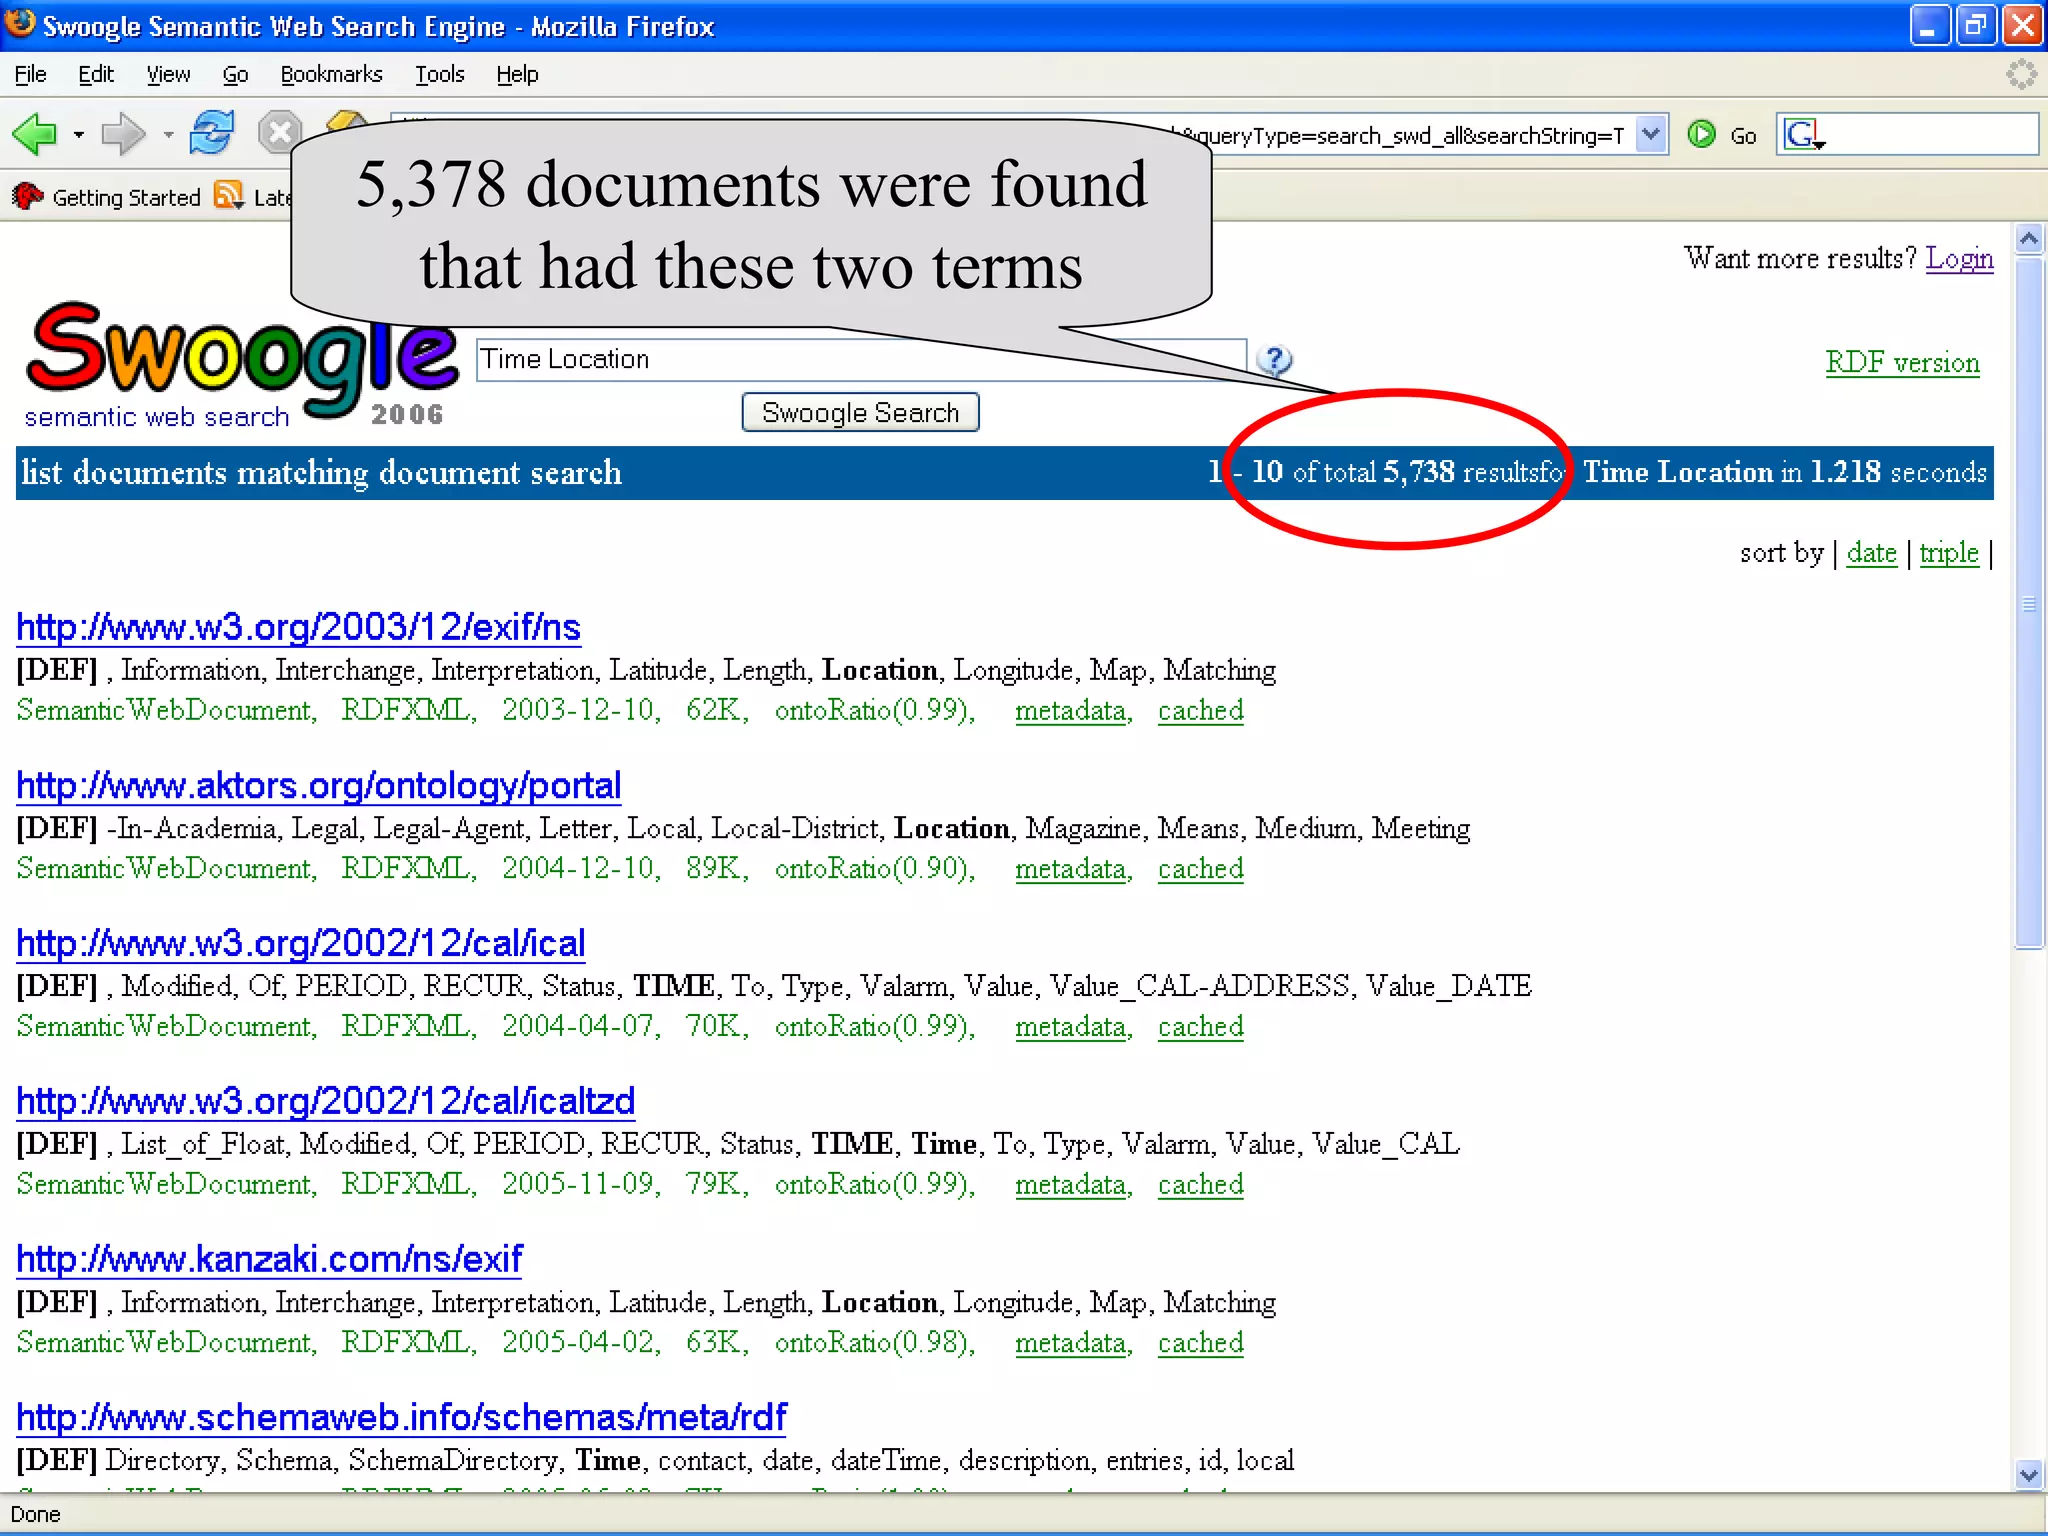Click the Forward arrow button
2048x1536 pixels.
(x=124, y=134)
